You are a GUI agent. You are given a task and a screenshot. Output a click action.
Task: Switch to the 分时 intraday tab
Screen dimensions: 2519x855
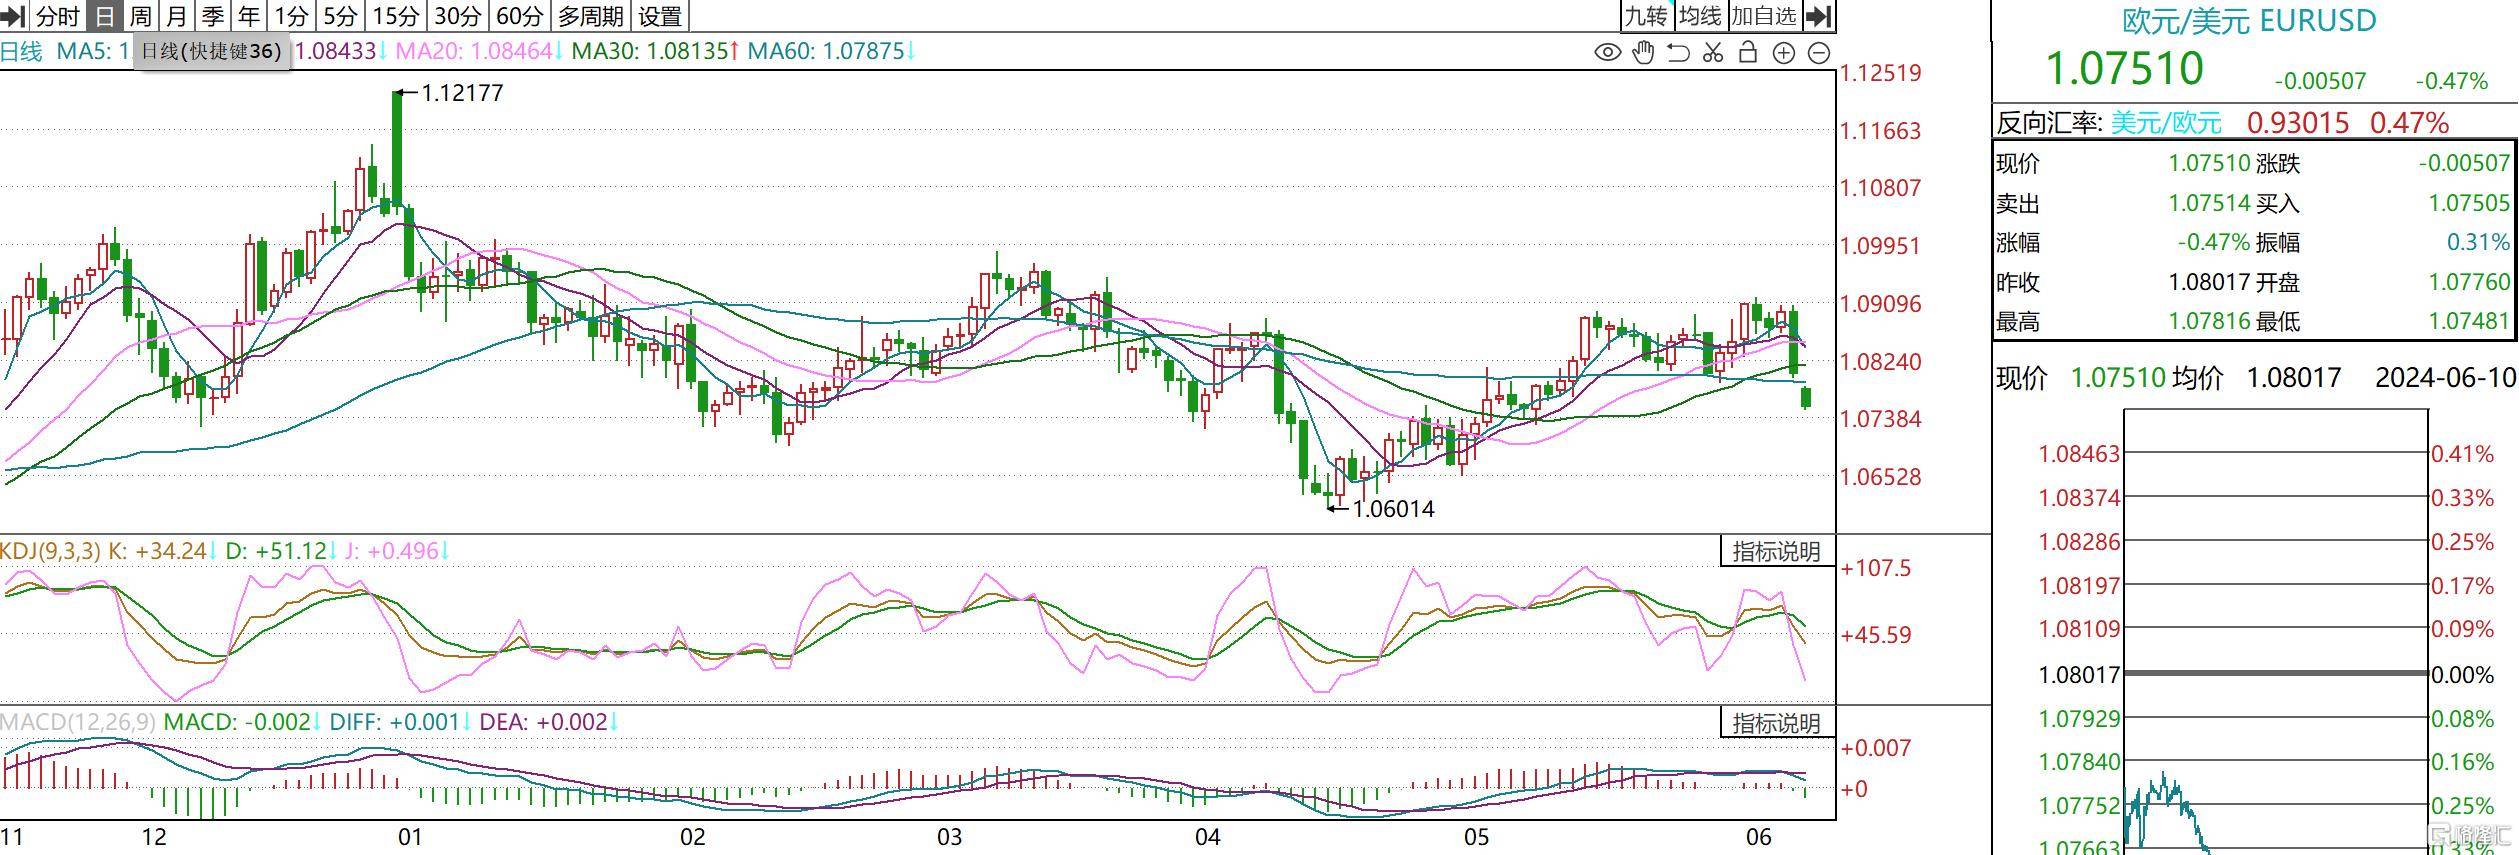(x=58, y=16)
